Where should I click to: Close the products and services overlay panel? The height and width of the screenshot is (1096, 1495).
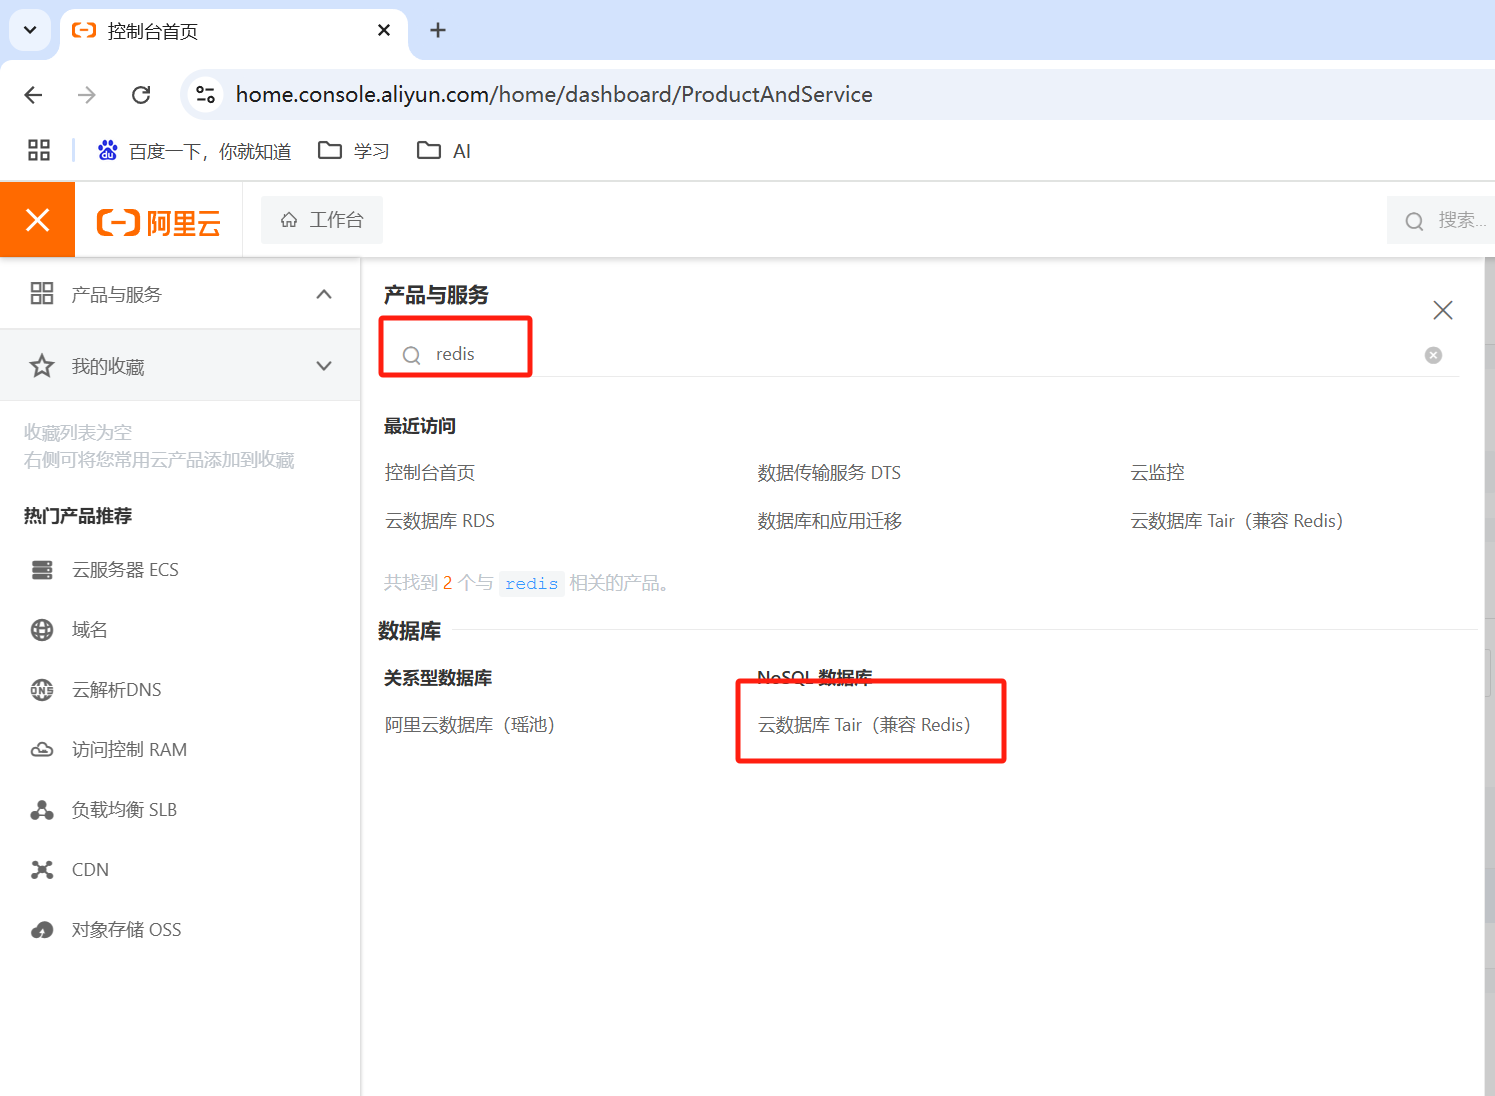(x=1442, y=310)
